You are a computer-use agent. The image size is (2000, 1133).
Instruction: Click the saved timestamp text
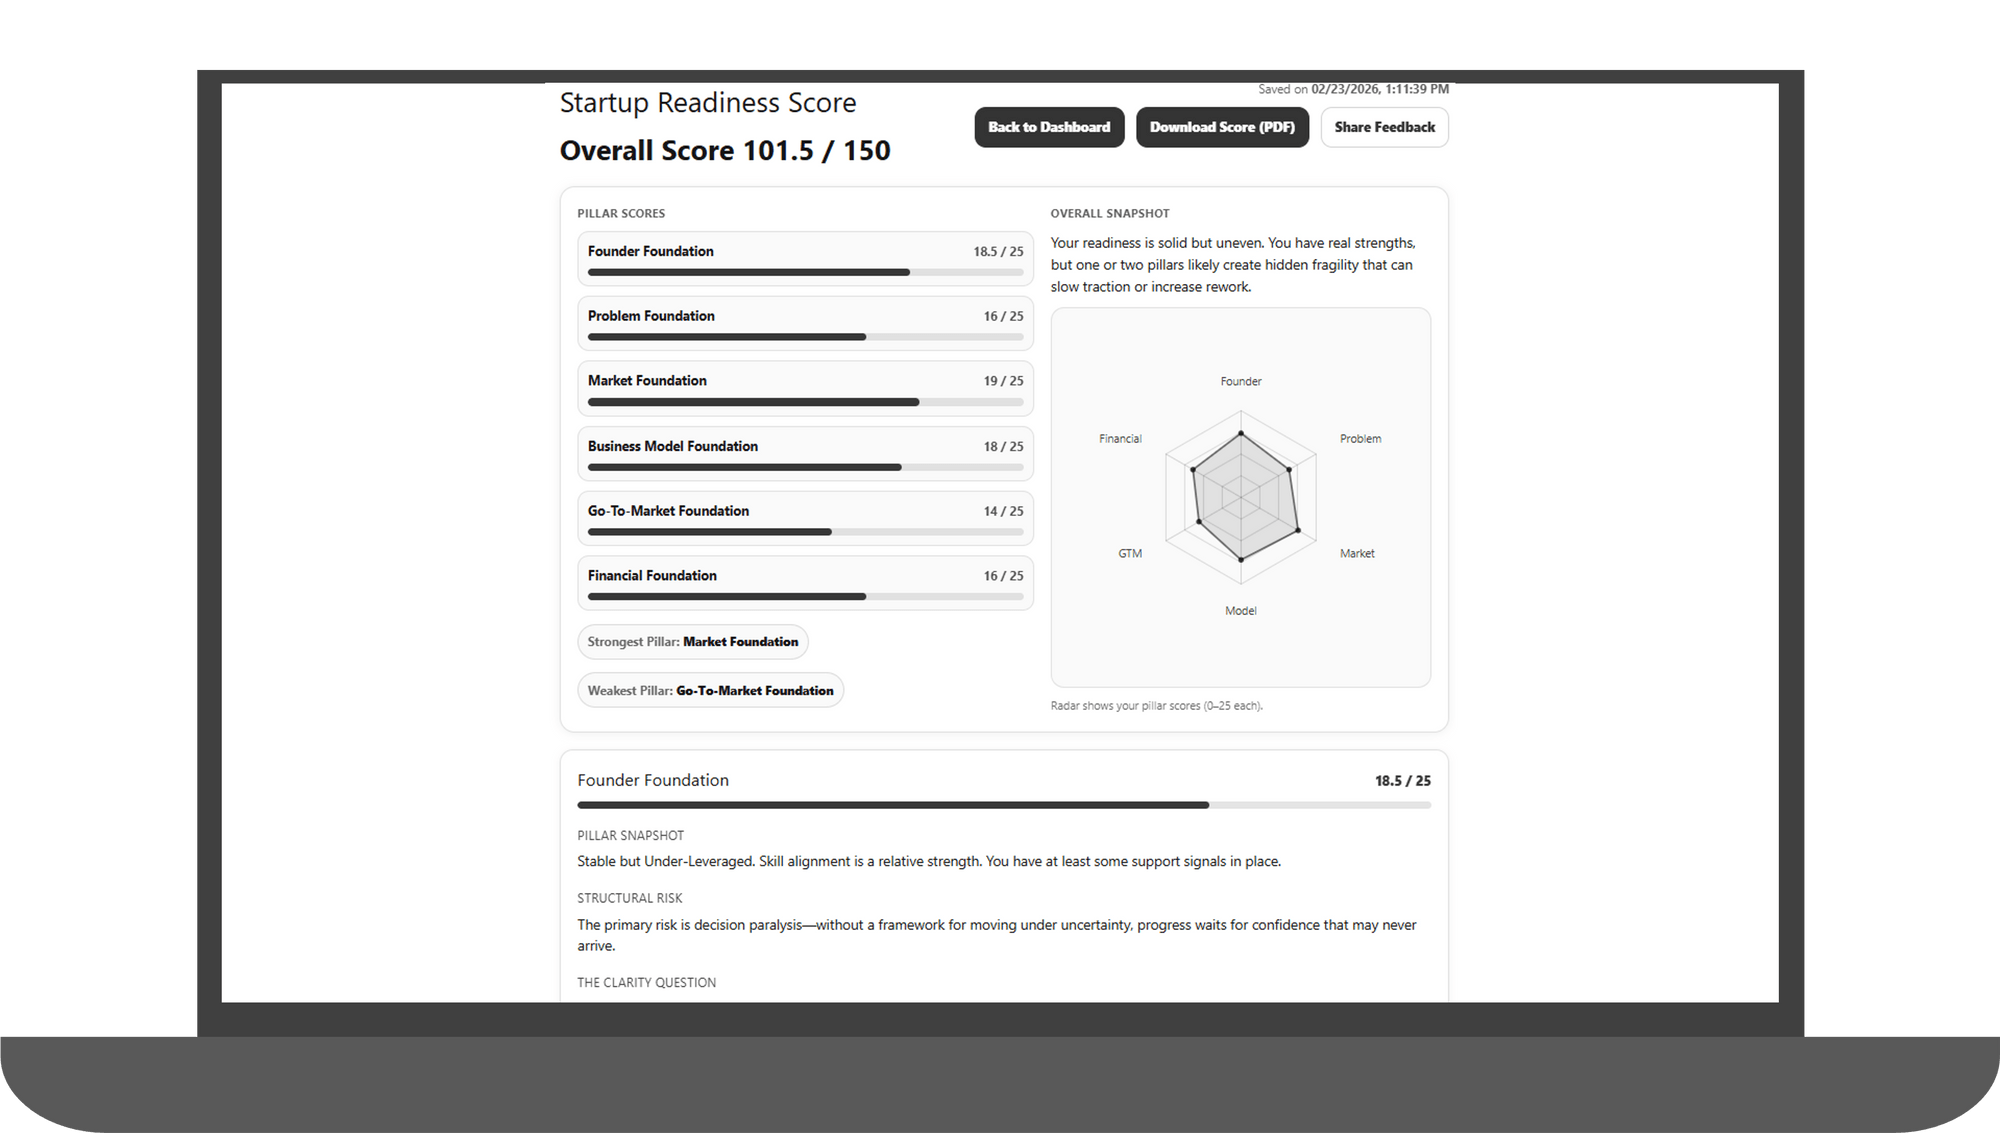coord(1352,89)
